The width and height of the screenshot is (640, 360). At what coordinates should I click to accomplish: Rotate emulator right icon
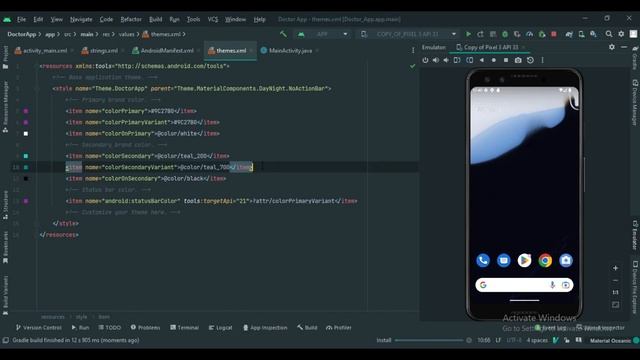[470, 60]
